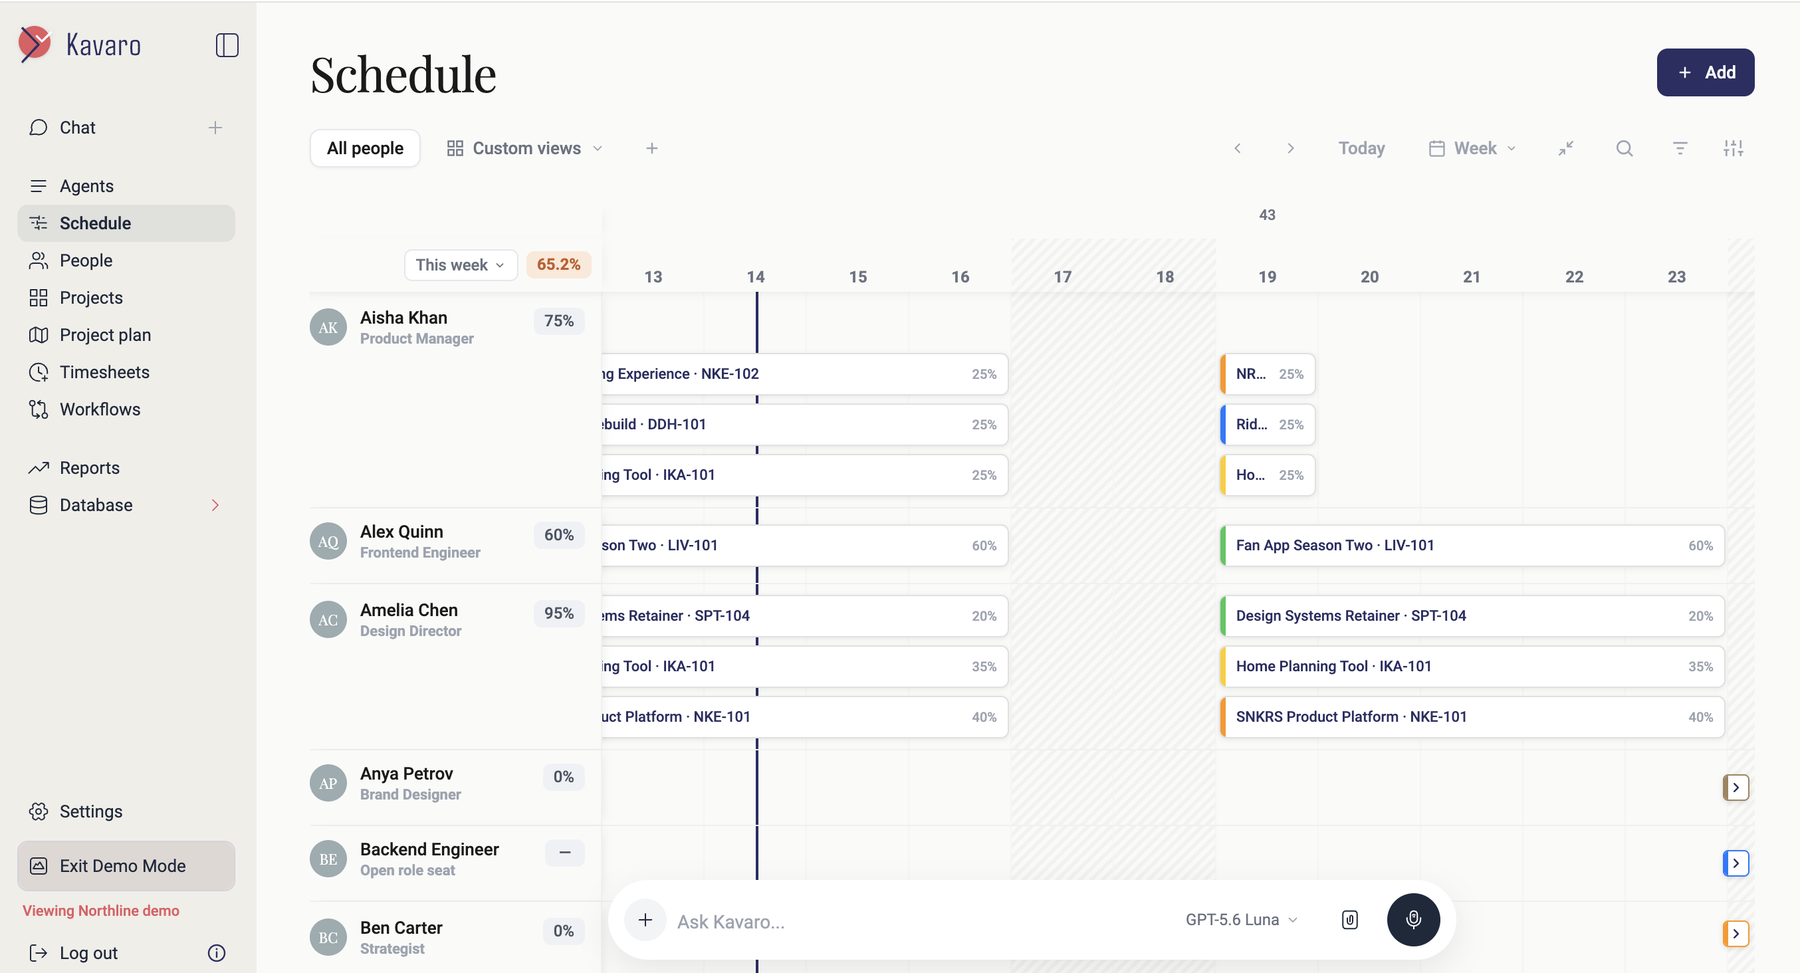
Task: Open Amelia Chen's AC avatar
Action: point(328,620)
